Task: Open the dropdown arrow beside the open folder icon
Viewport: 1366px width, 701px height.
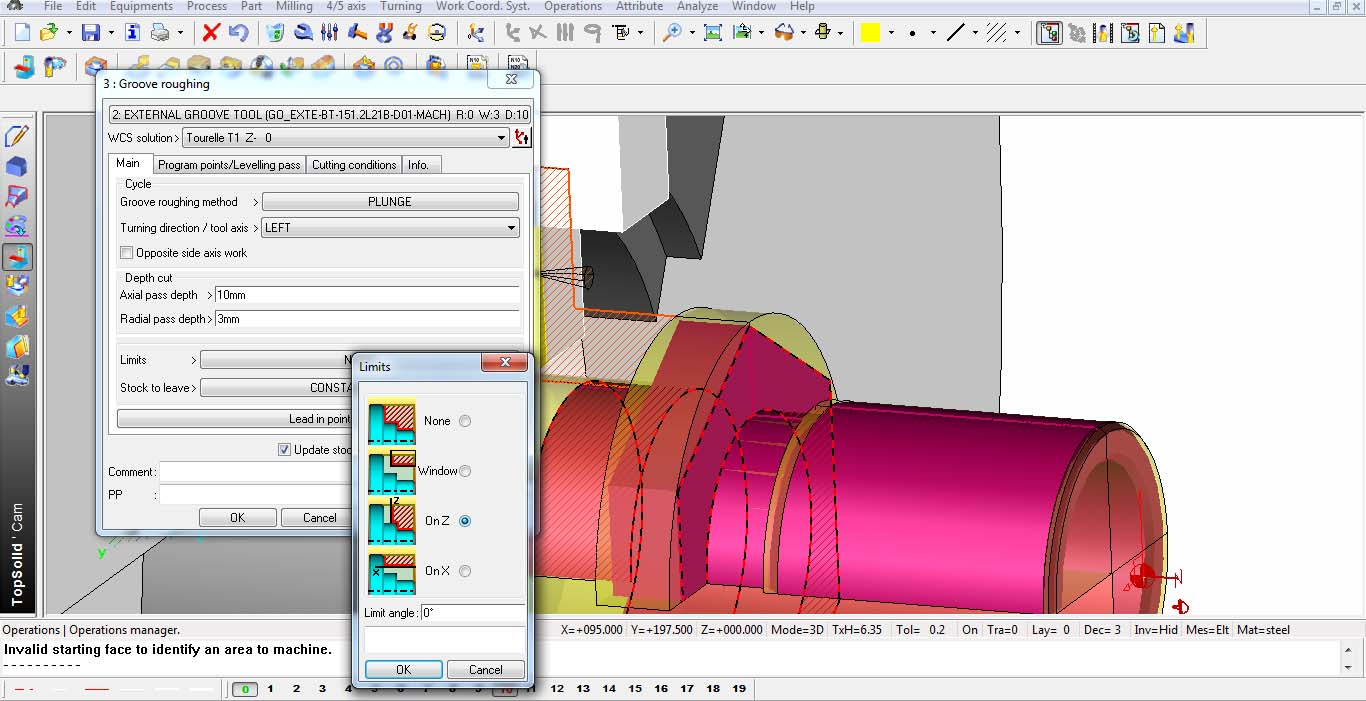Action: (68, 33)
